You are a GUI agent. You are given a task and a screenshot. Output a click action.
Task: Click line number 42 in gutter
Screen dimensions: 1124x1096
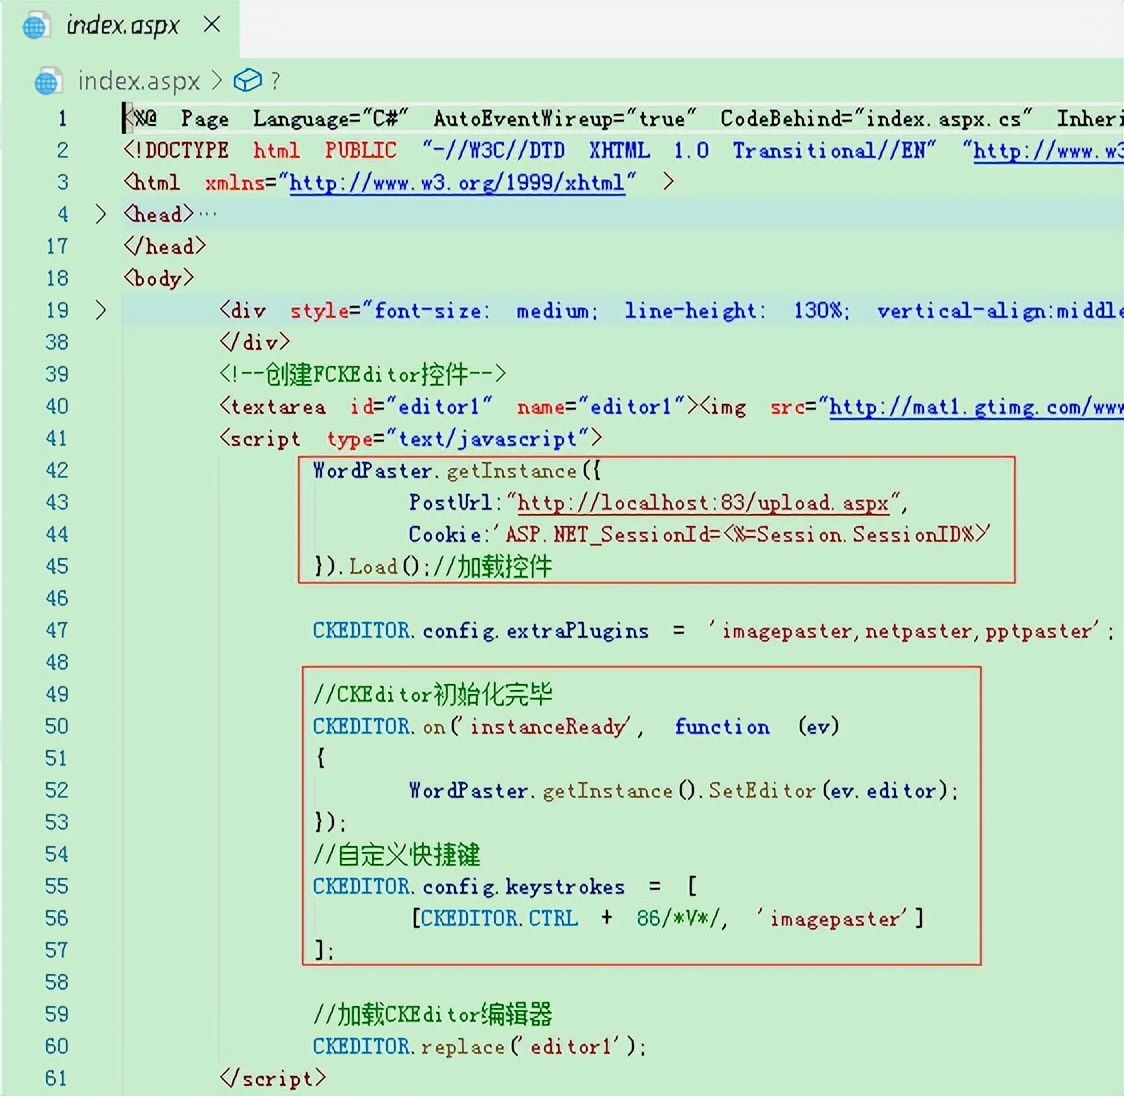(x=57, y=470)
